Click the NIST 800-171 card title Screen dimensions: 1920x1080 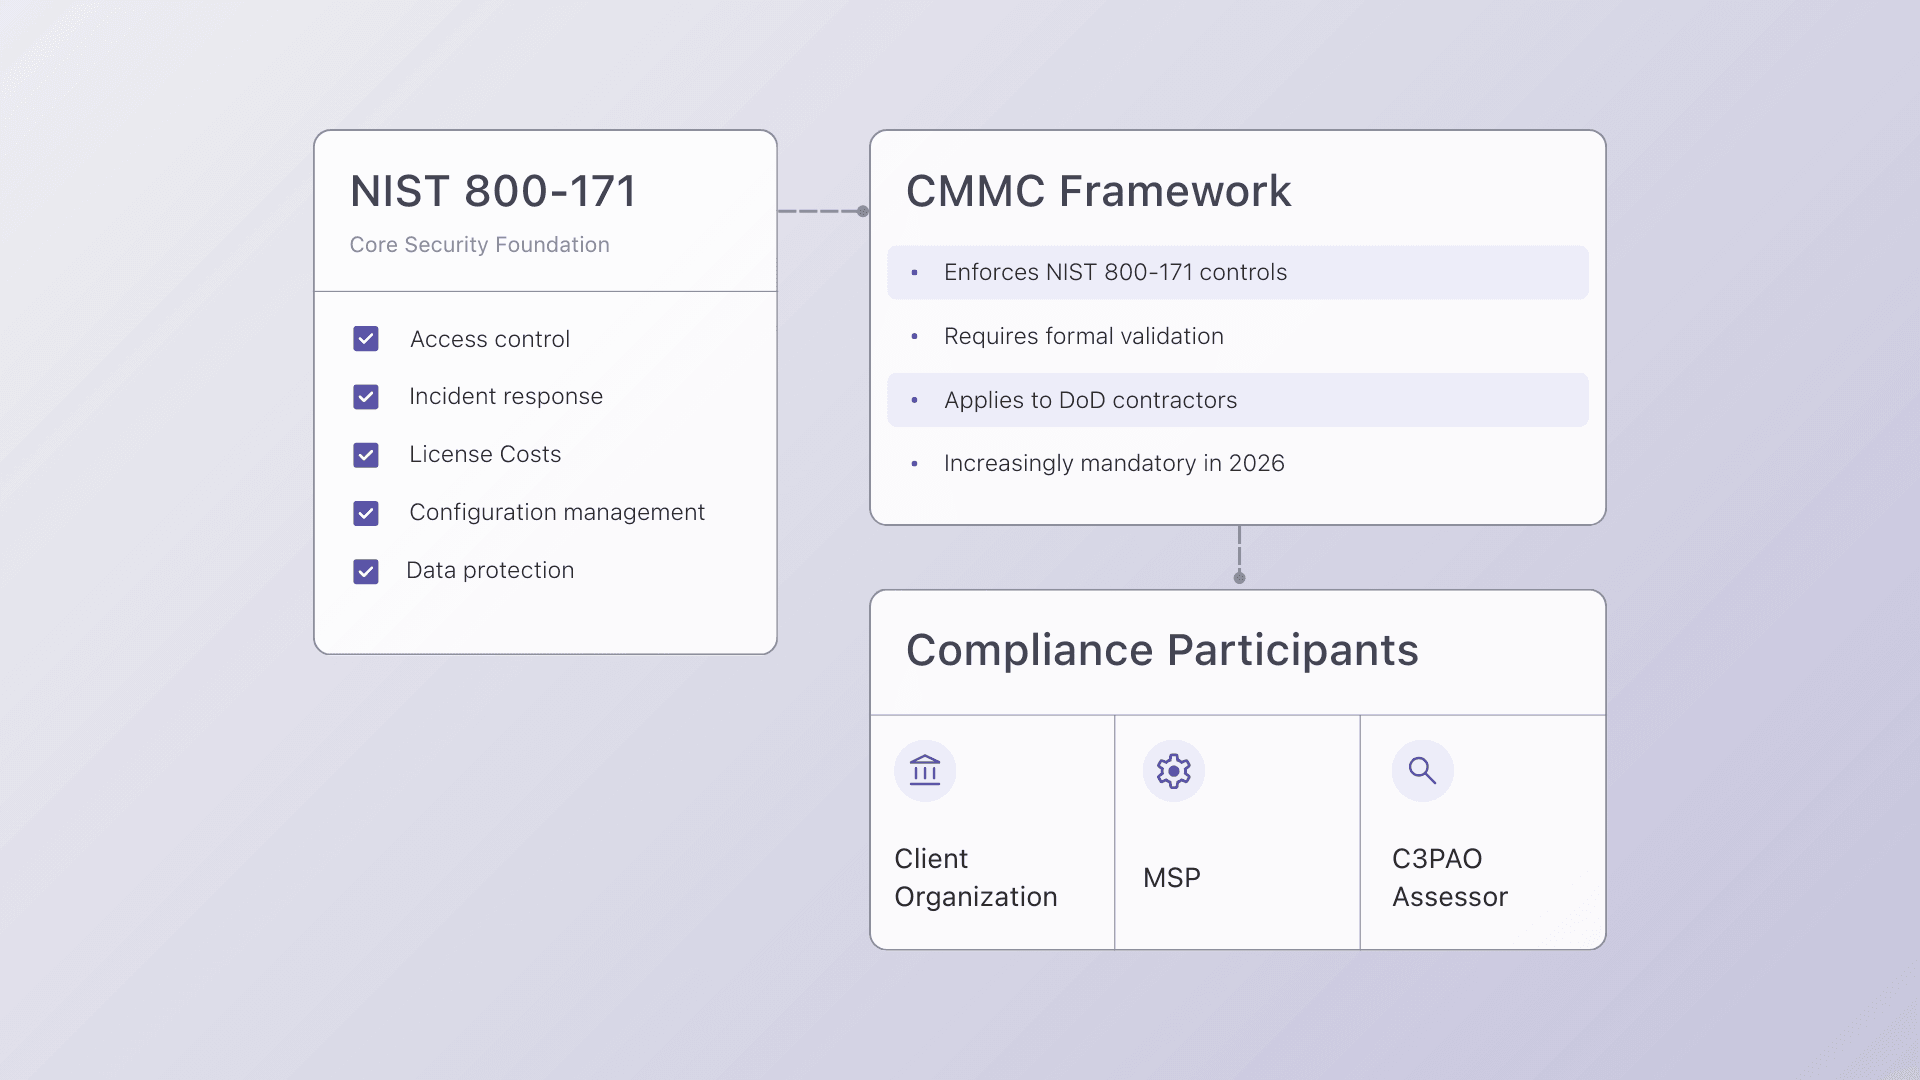coord(493,191)
